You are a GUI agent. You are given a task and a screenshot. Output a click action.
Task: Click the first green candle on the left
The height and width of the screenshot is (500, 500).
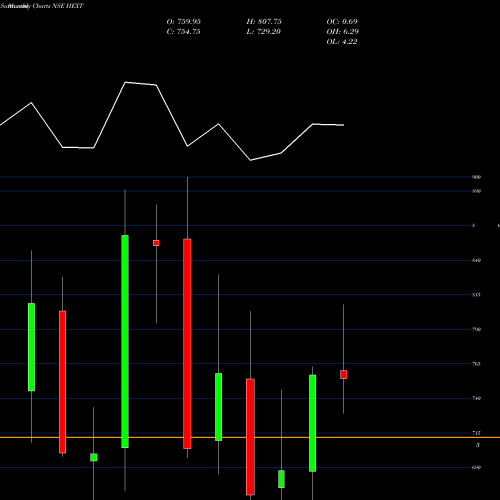(x=31, y=347)
